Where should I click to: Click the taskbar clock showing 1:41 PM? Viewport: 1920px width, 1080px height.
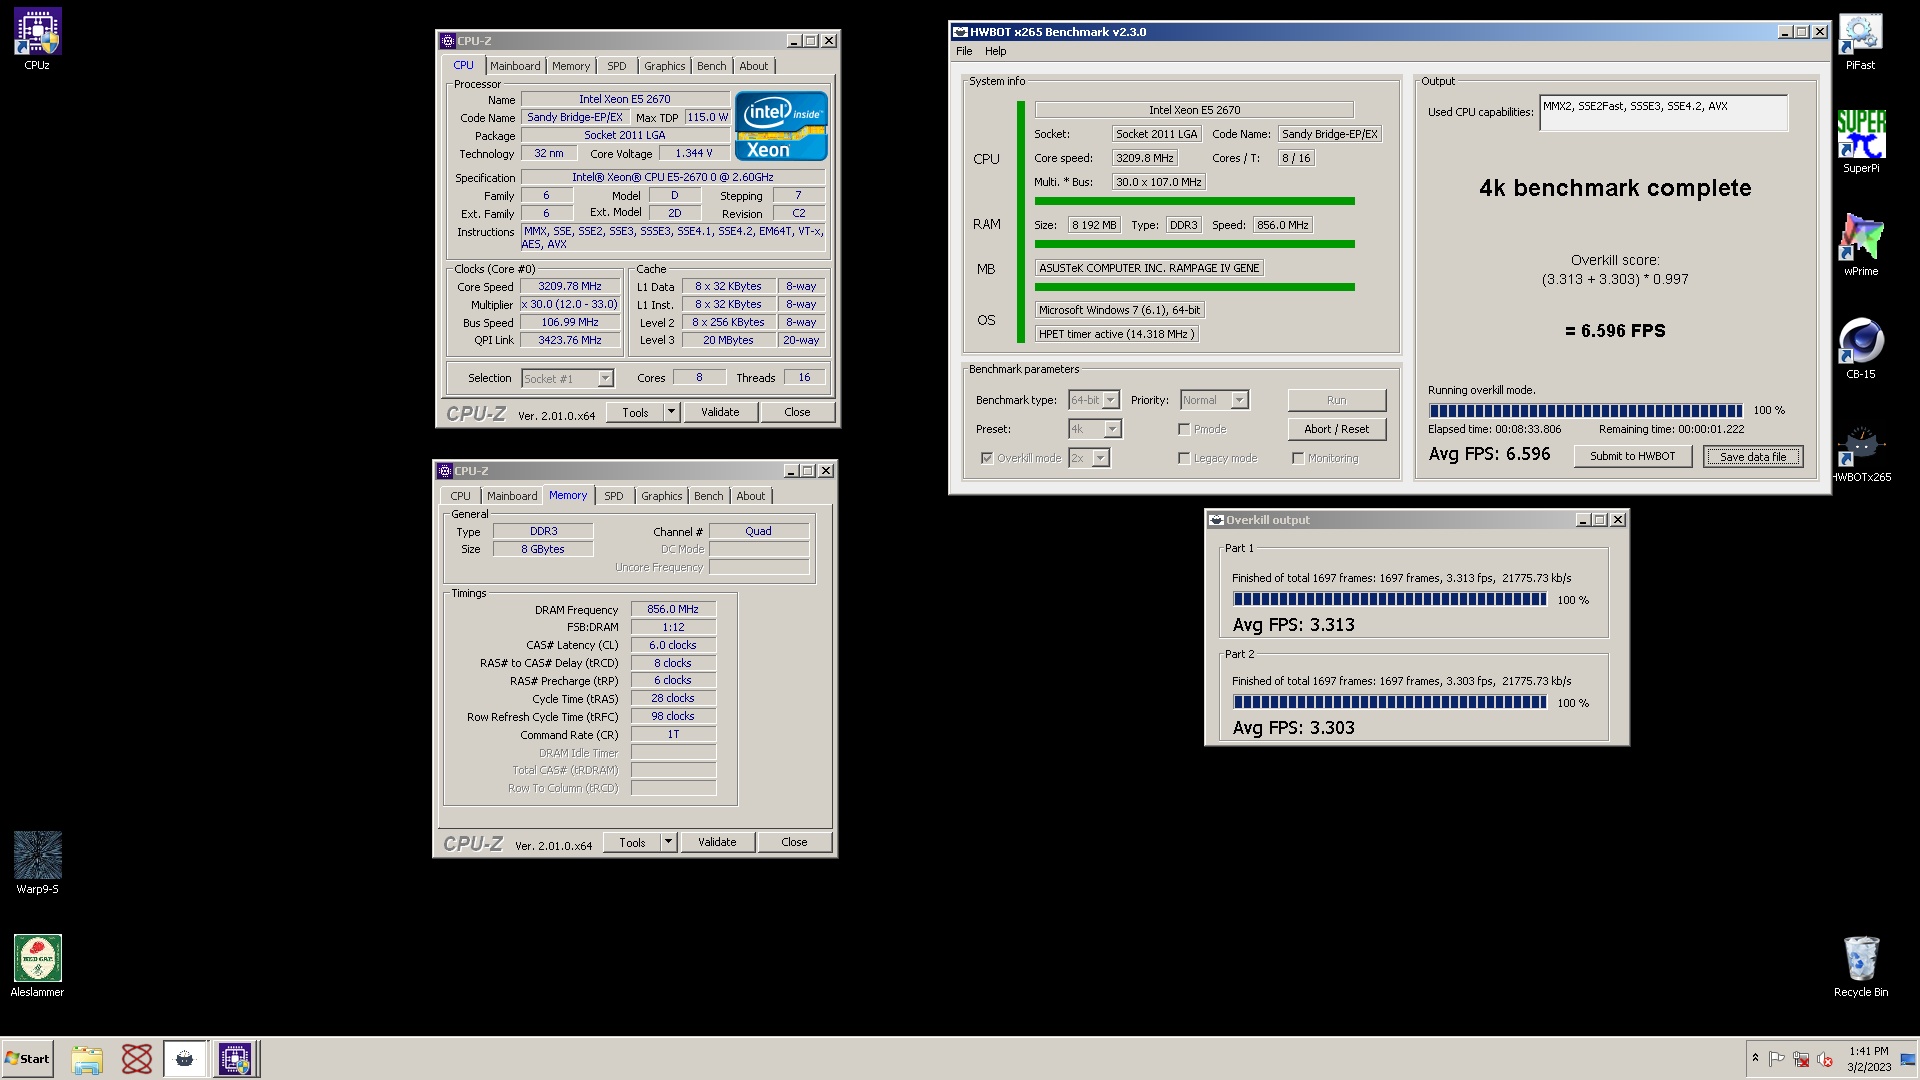click(1869, 1059)
